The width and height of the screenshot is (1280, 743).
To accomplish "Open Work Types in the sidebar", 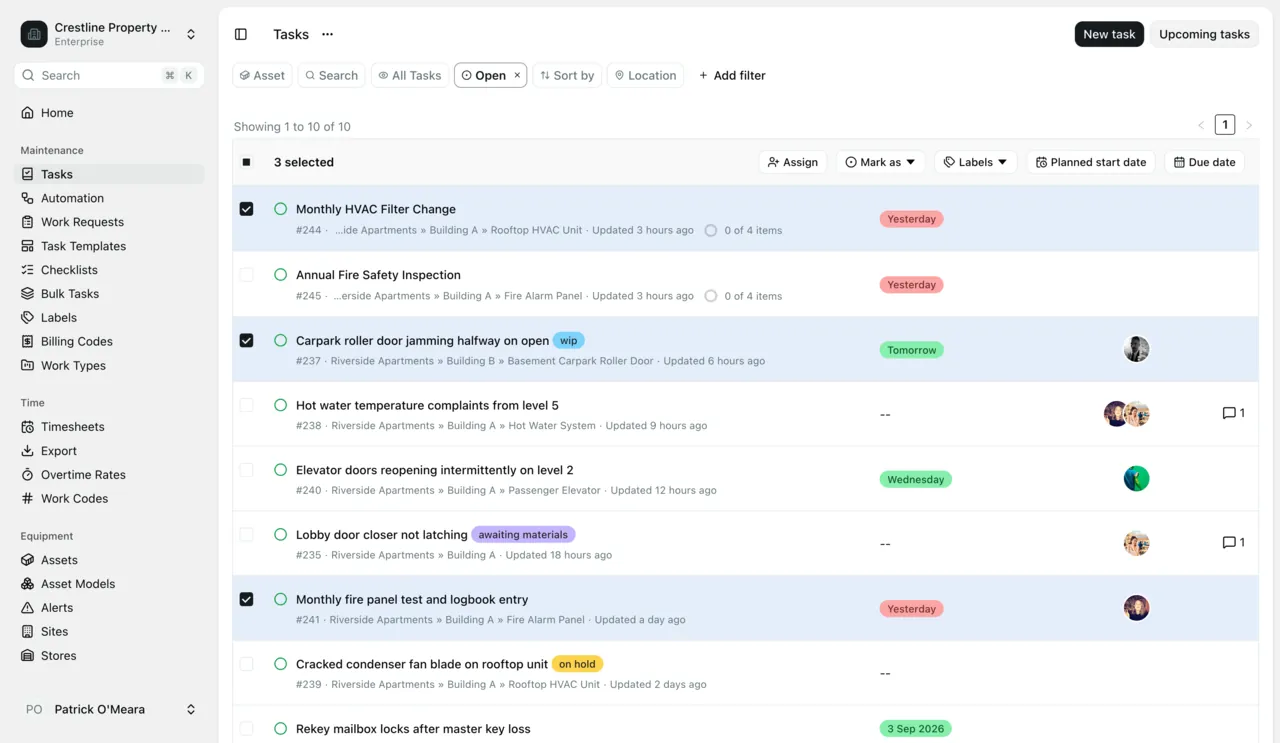I will click(109, 366).
